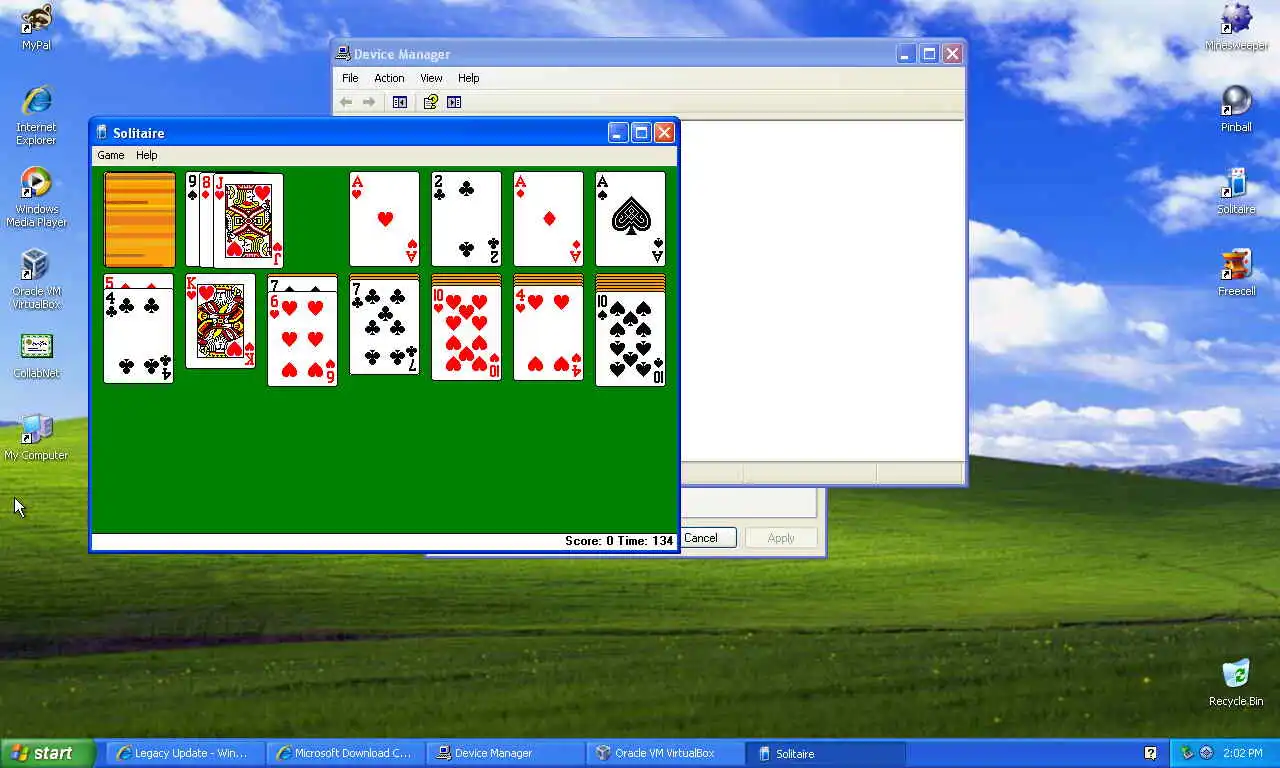Click the 2 of clubs foundation card
This screenshot has width=1280, height=768.
(467, 219)
